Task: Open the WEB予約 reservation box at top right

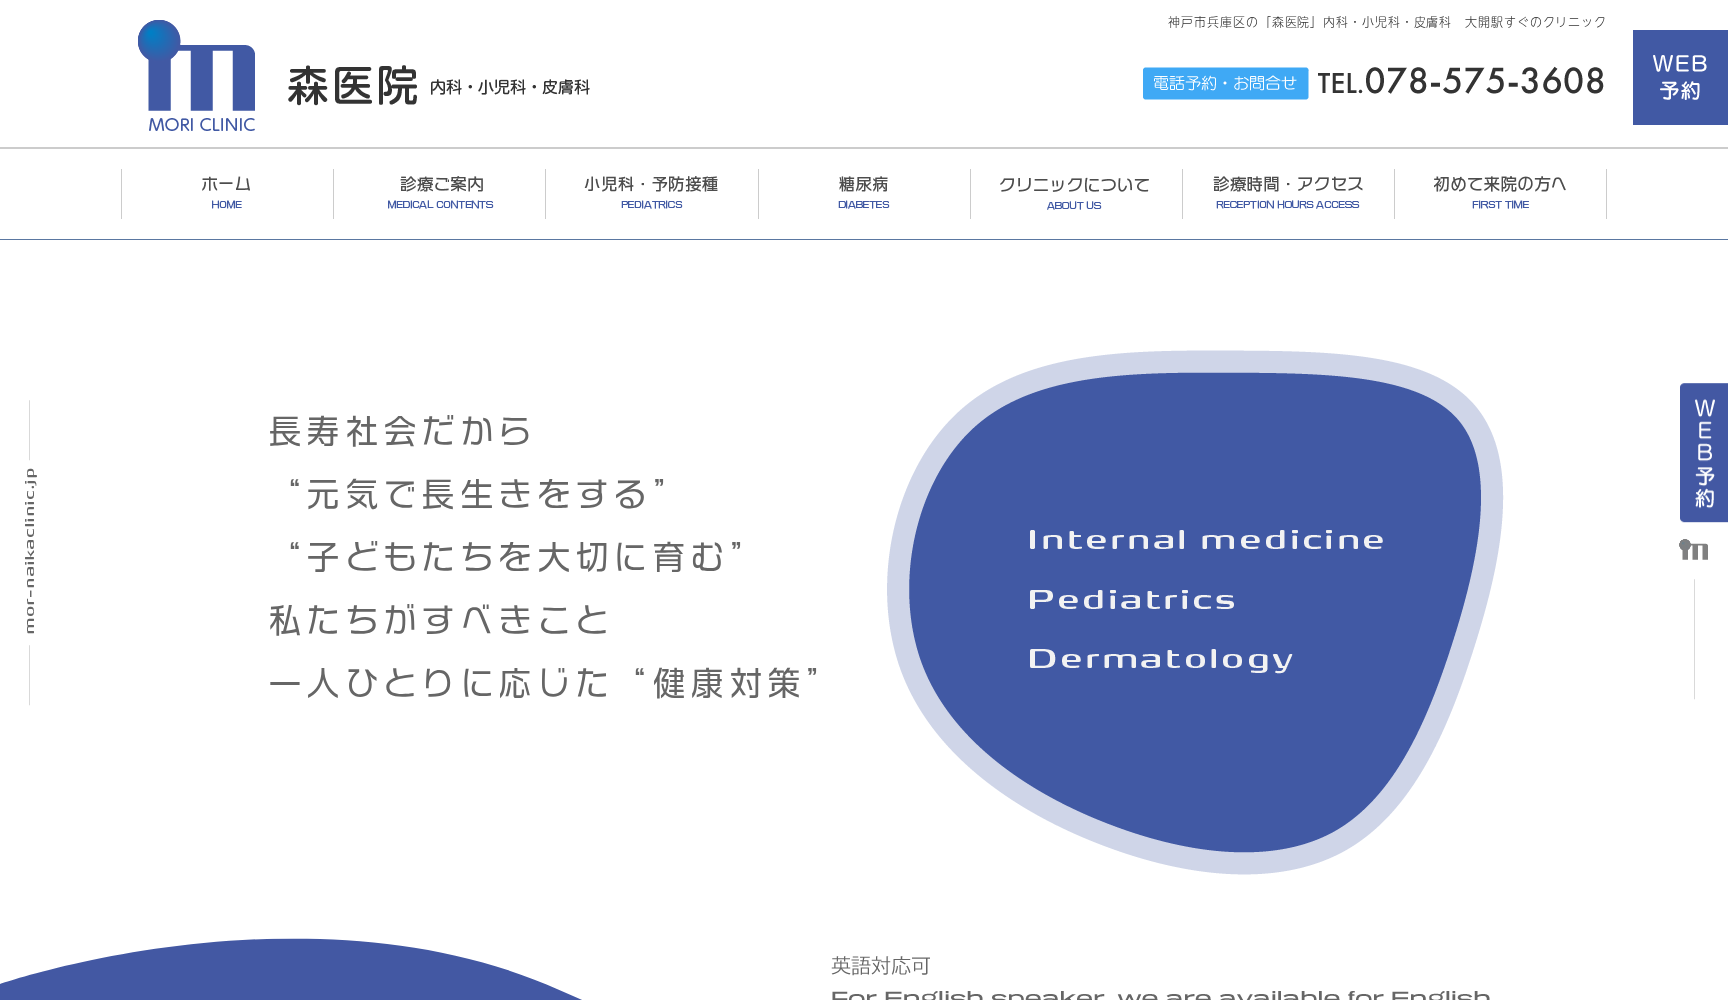Action: pos(1681,74)
